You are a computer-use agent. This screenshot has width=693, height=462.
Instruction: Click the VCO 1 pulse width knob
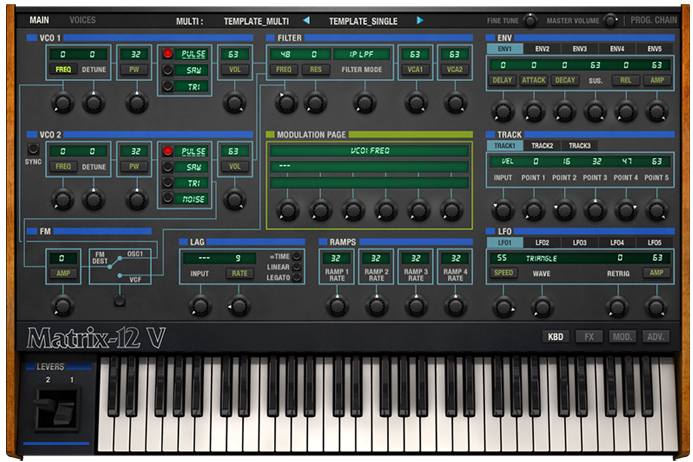[137, 103]
